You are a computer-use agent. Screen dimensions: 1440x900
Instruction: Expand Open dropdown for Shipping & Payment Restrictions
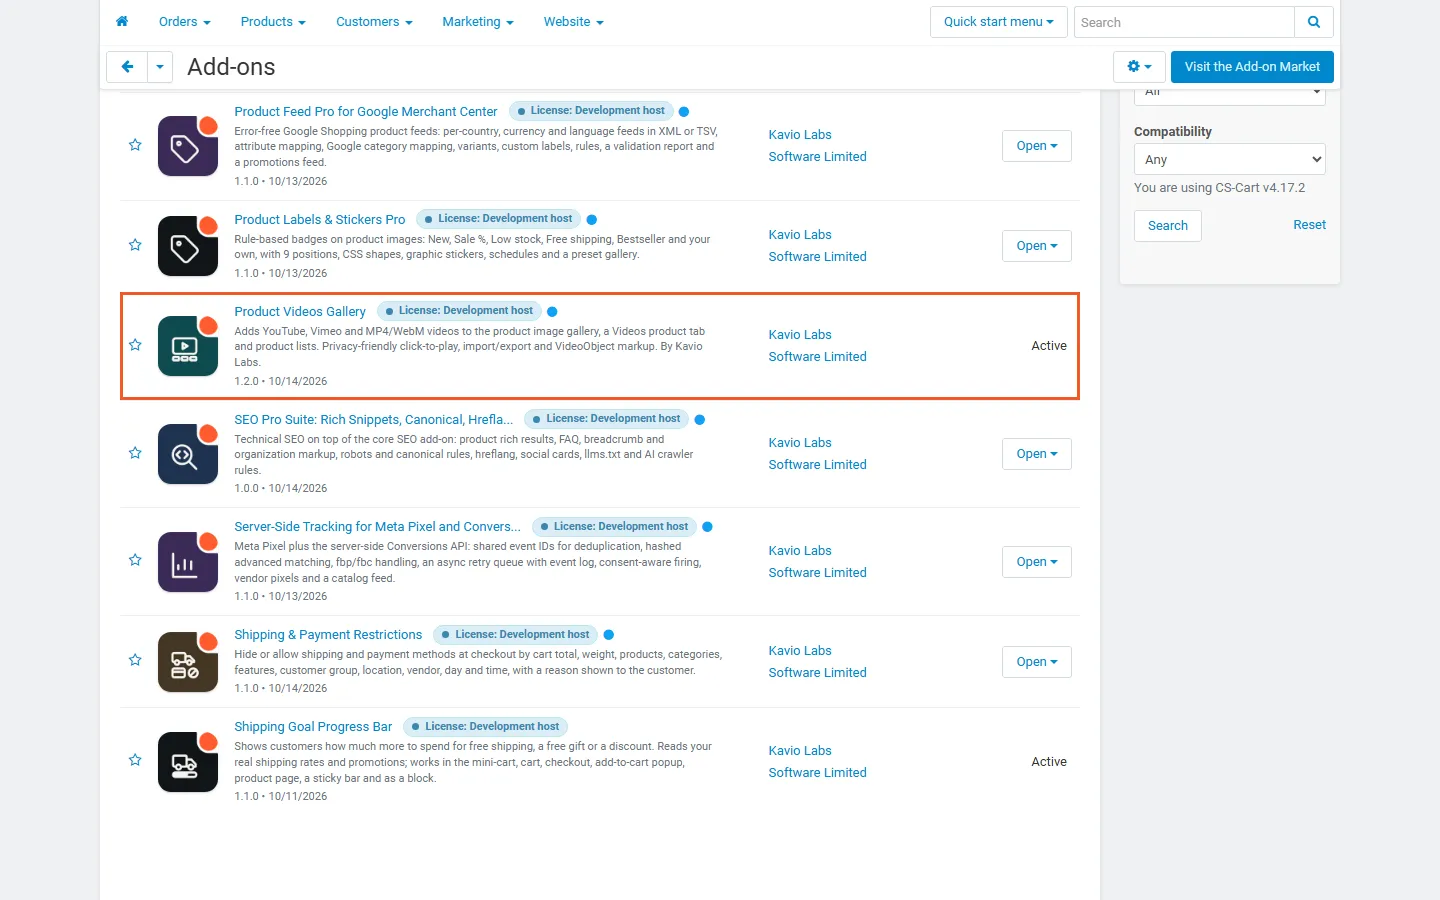pyautogui.click(x=1037, y=662)
